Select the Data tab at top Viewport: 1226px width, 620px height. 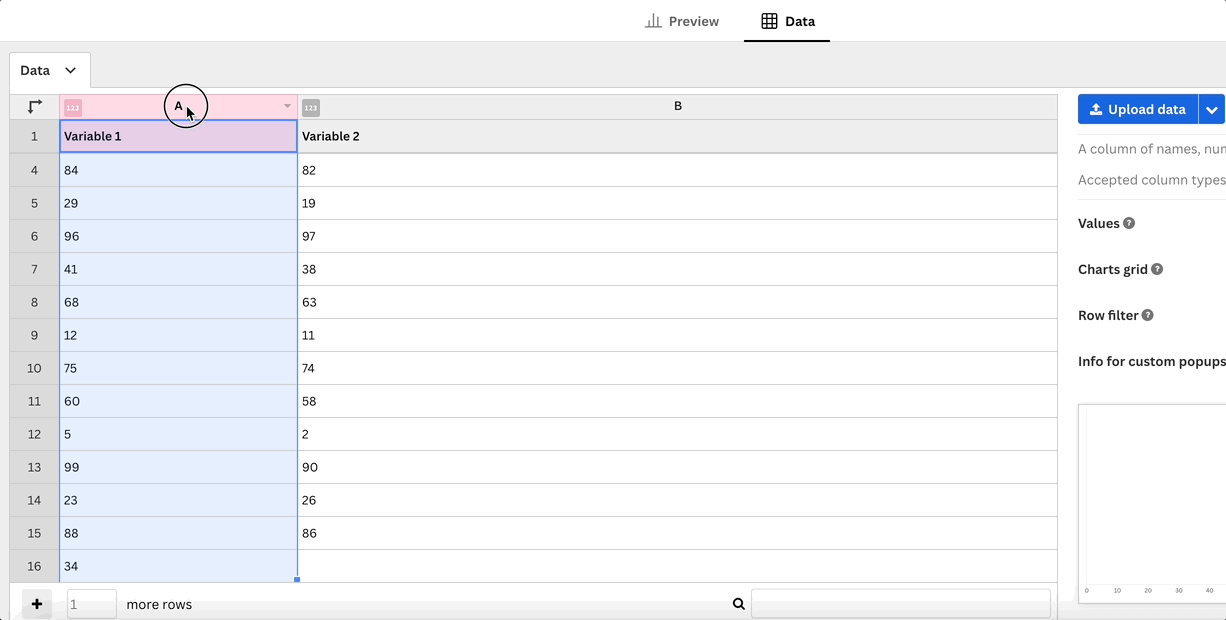787,21
